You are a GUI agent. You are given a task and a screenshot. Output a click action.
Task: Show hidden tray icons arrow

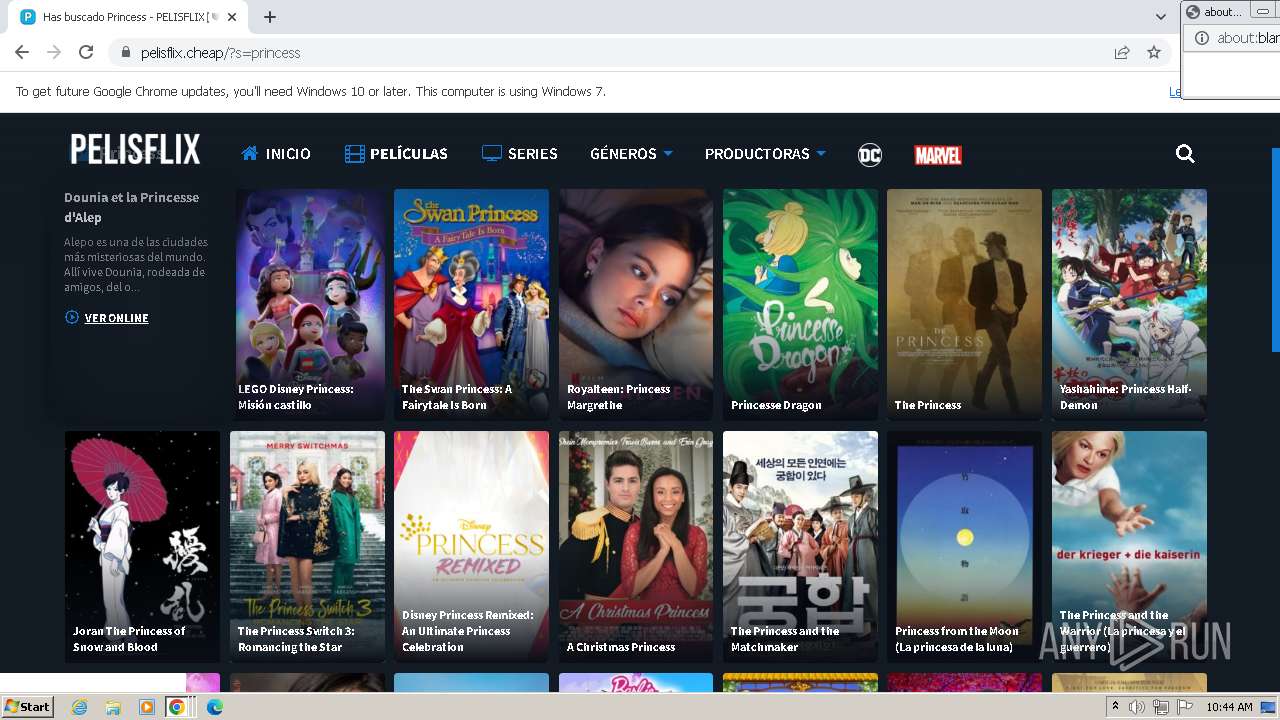(1116, 707)
